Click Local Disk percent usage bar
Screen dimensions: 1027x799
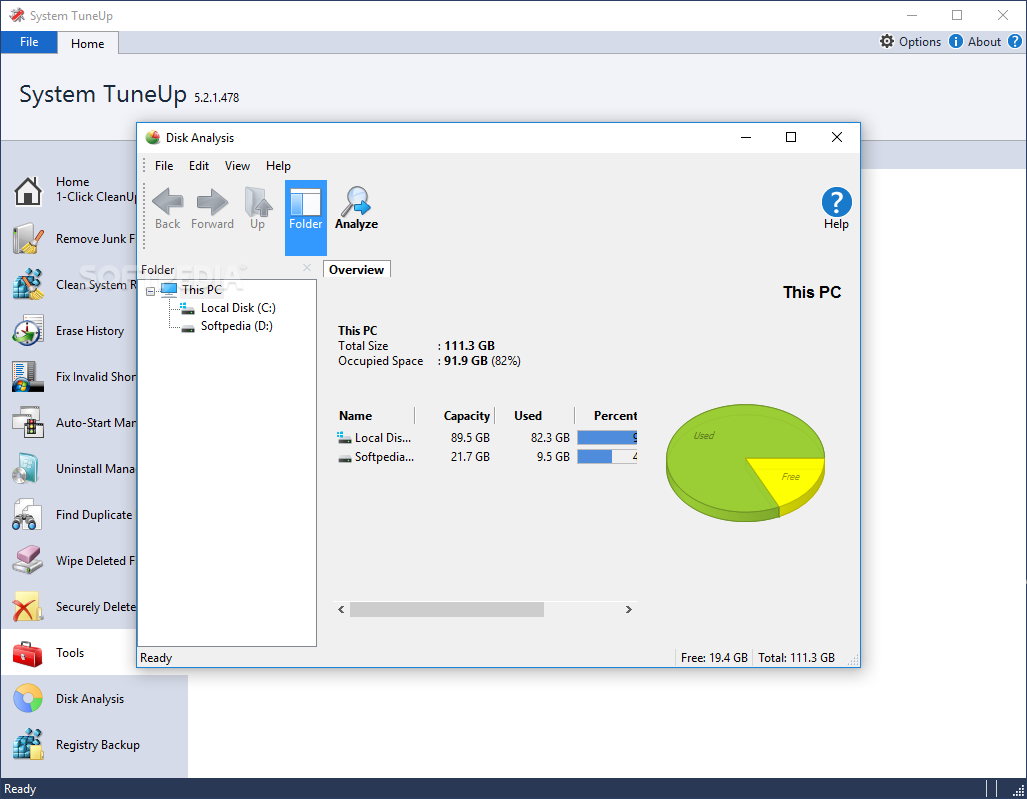click(x=607, y=437)
